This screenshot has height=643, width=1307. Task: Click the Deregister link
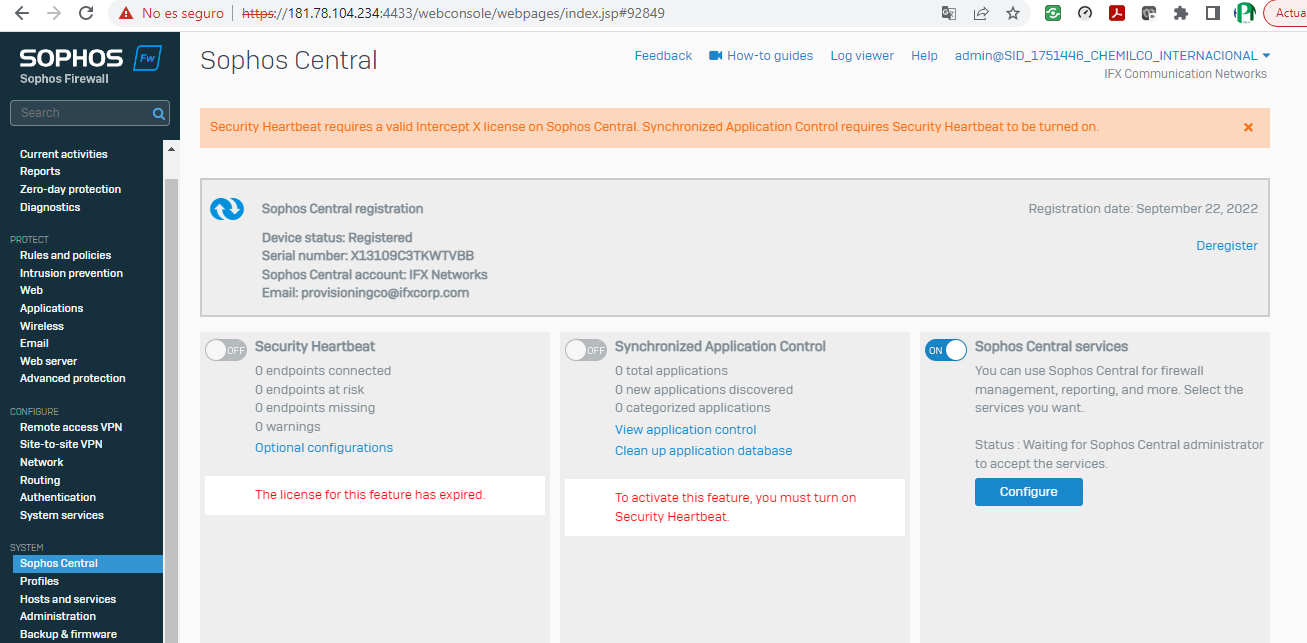click(x=1227, y=246)
